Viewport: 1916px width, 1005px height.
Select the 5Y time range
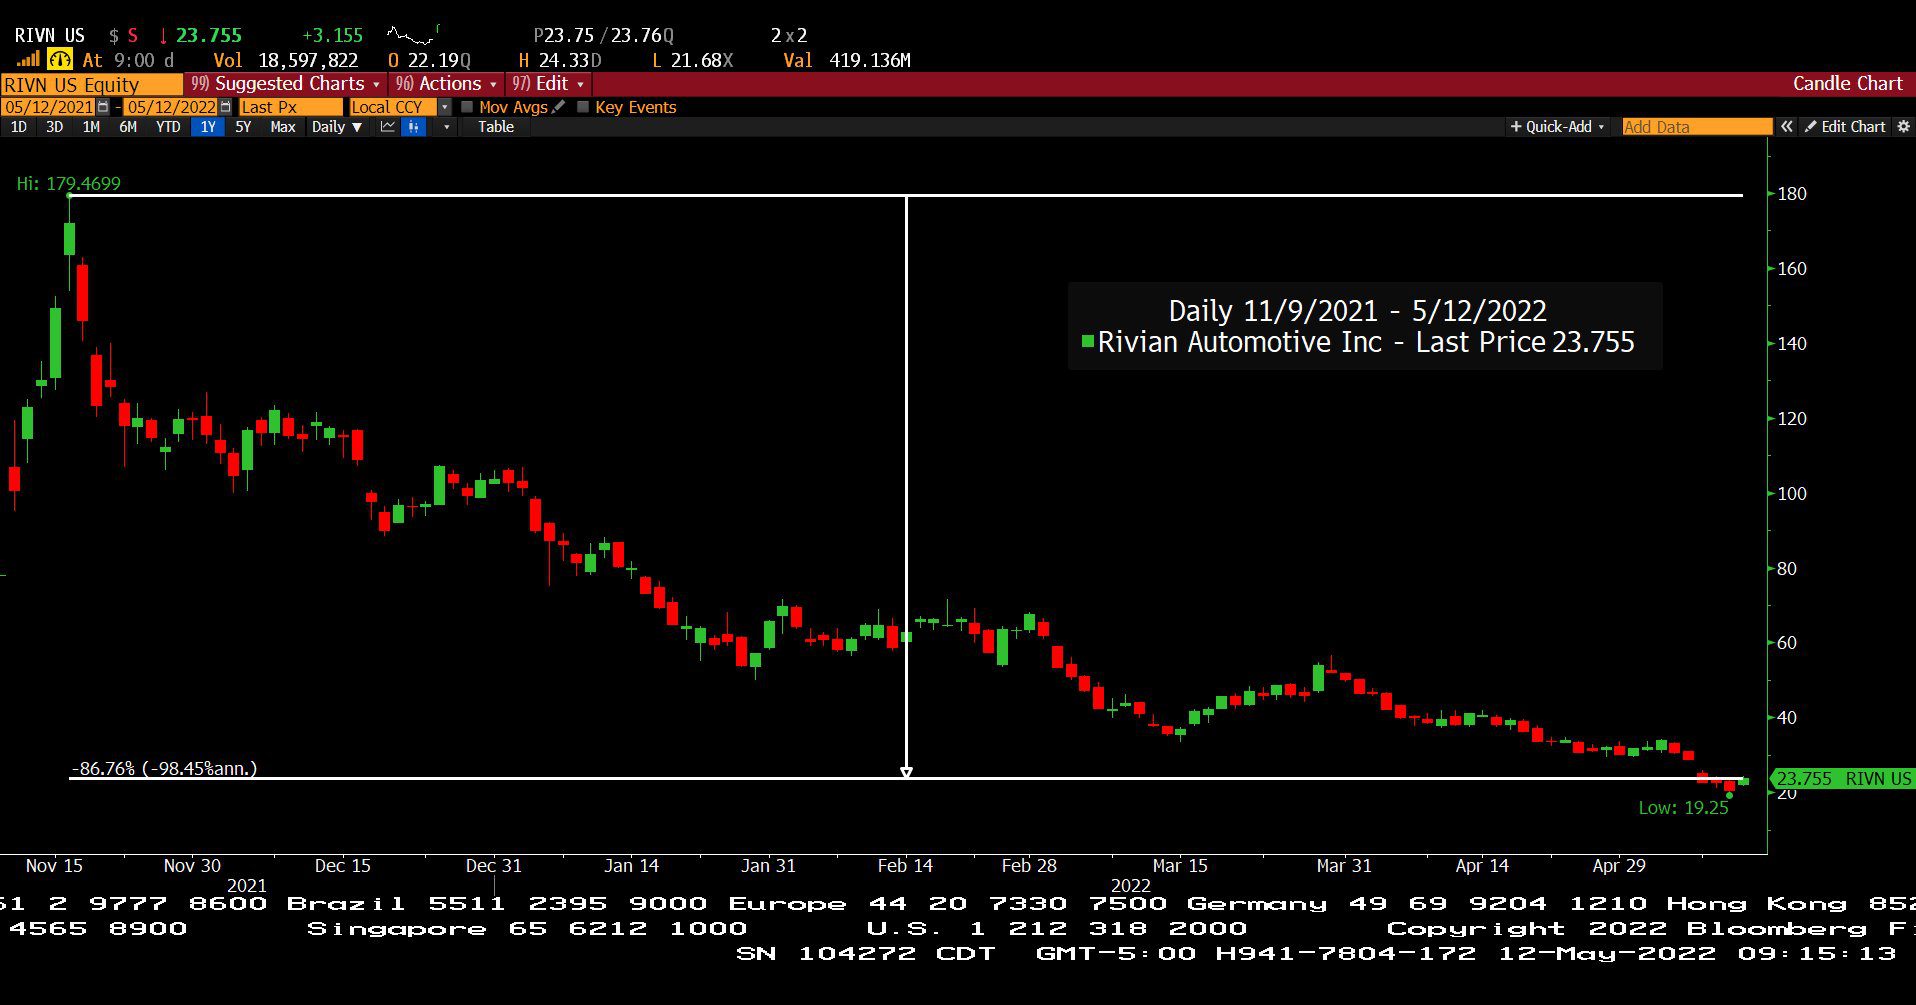(x=243, y=127)
